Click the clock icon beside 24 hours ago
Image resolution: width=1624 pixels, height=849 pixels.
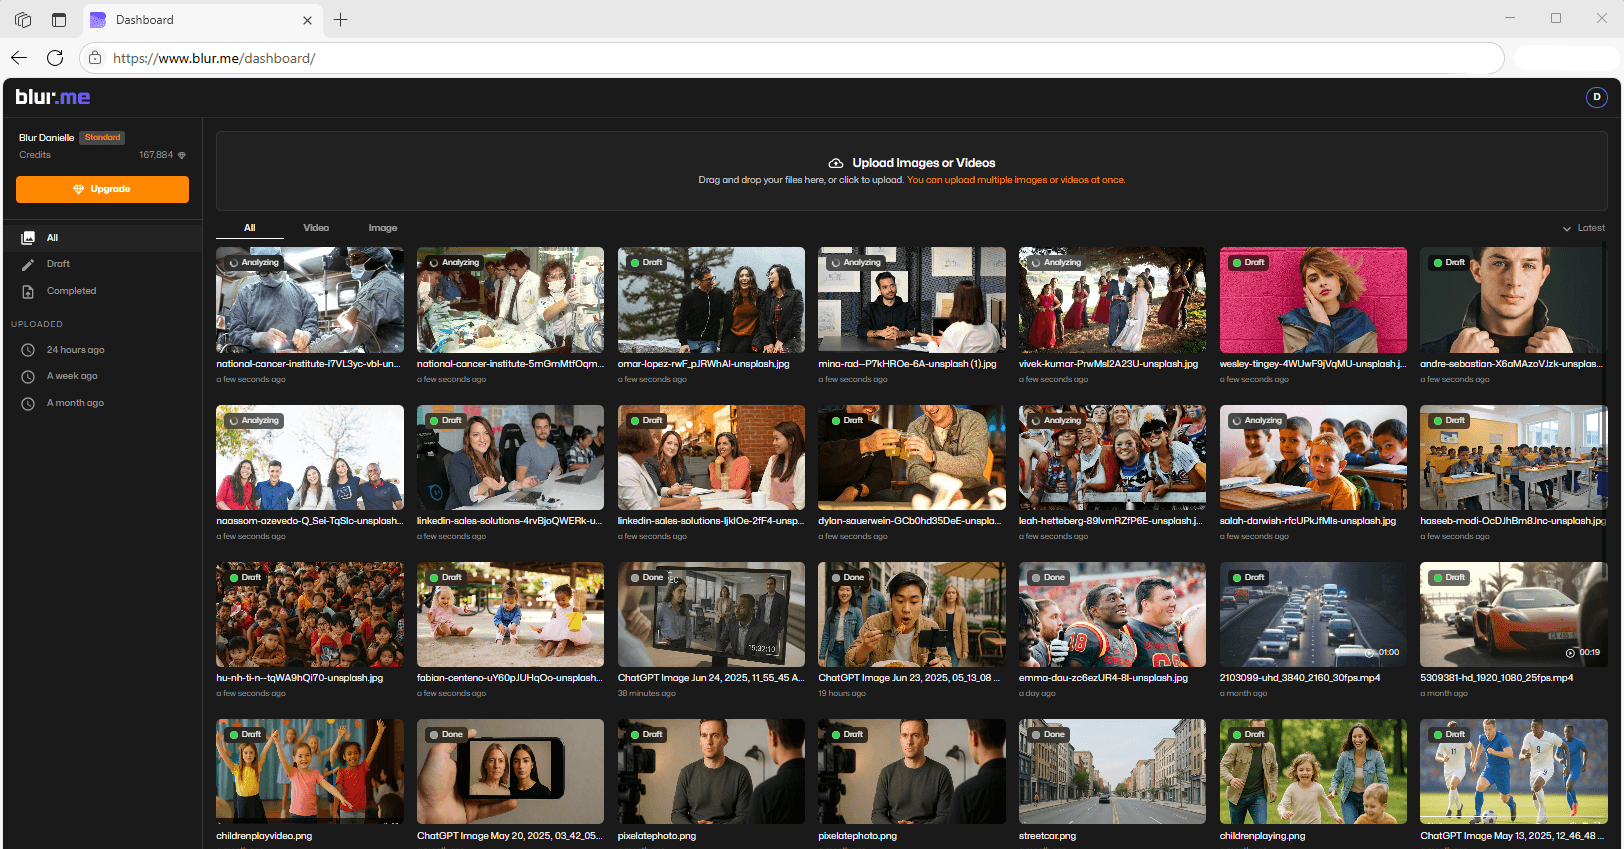[x=28, y=350]
